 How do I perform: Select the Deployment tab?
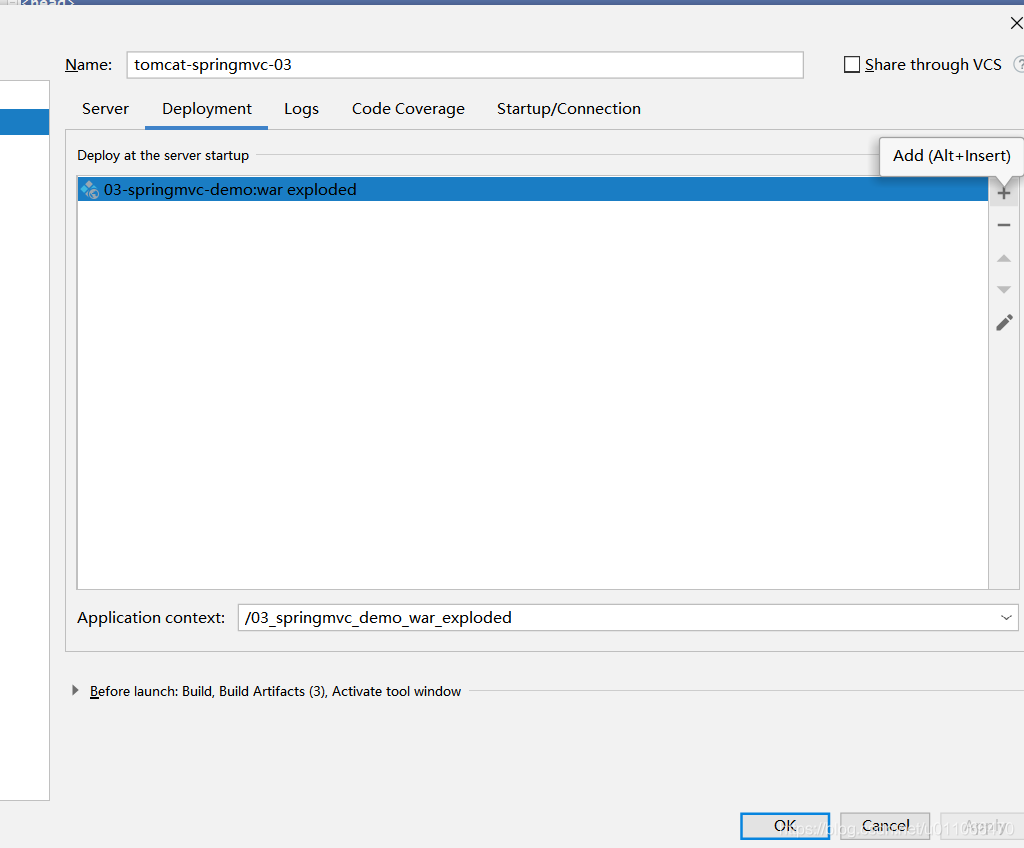click(x=206, y=108)
